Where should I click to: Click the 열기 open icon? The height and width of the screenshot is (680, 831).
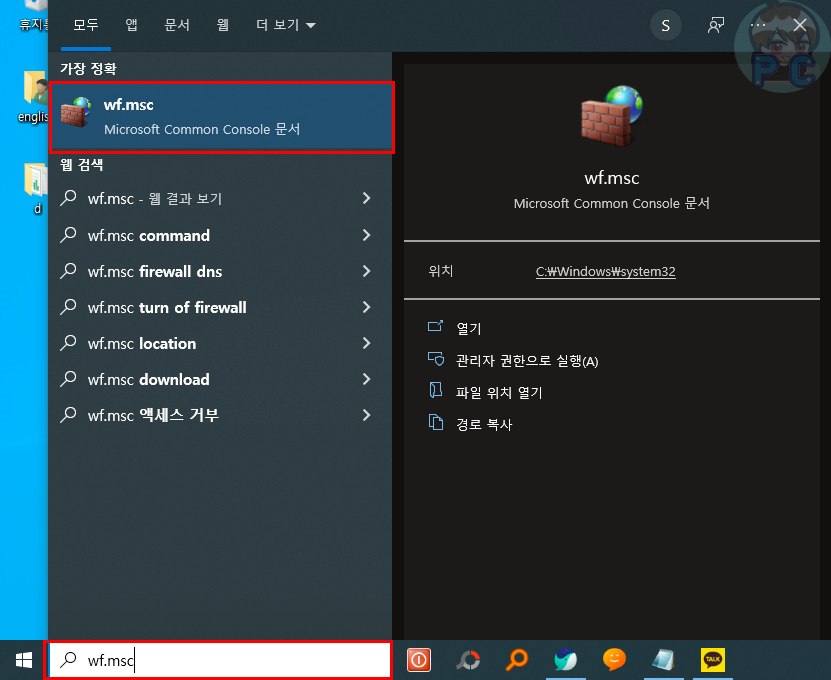click(436, 326)
